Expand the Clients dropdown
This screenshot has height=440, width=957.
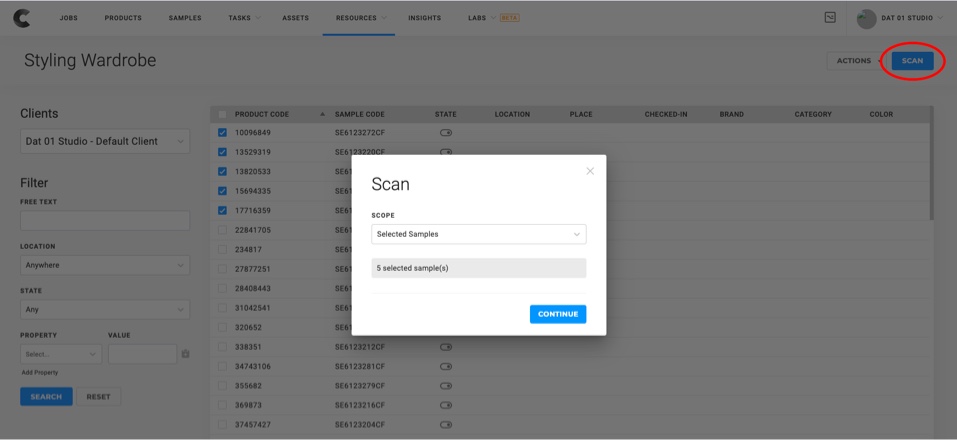click(105, 142)
